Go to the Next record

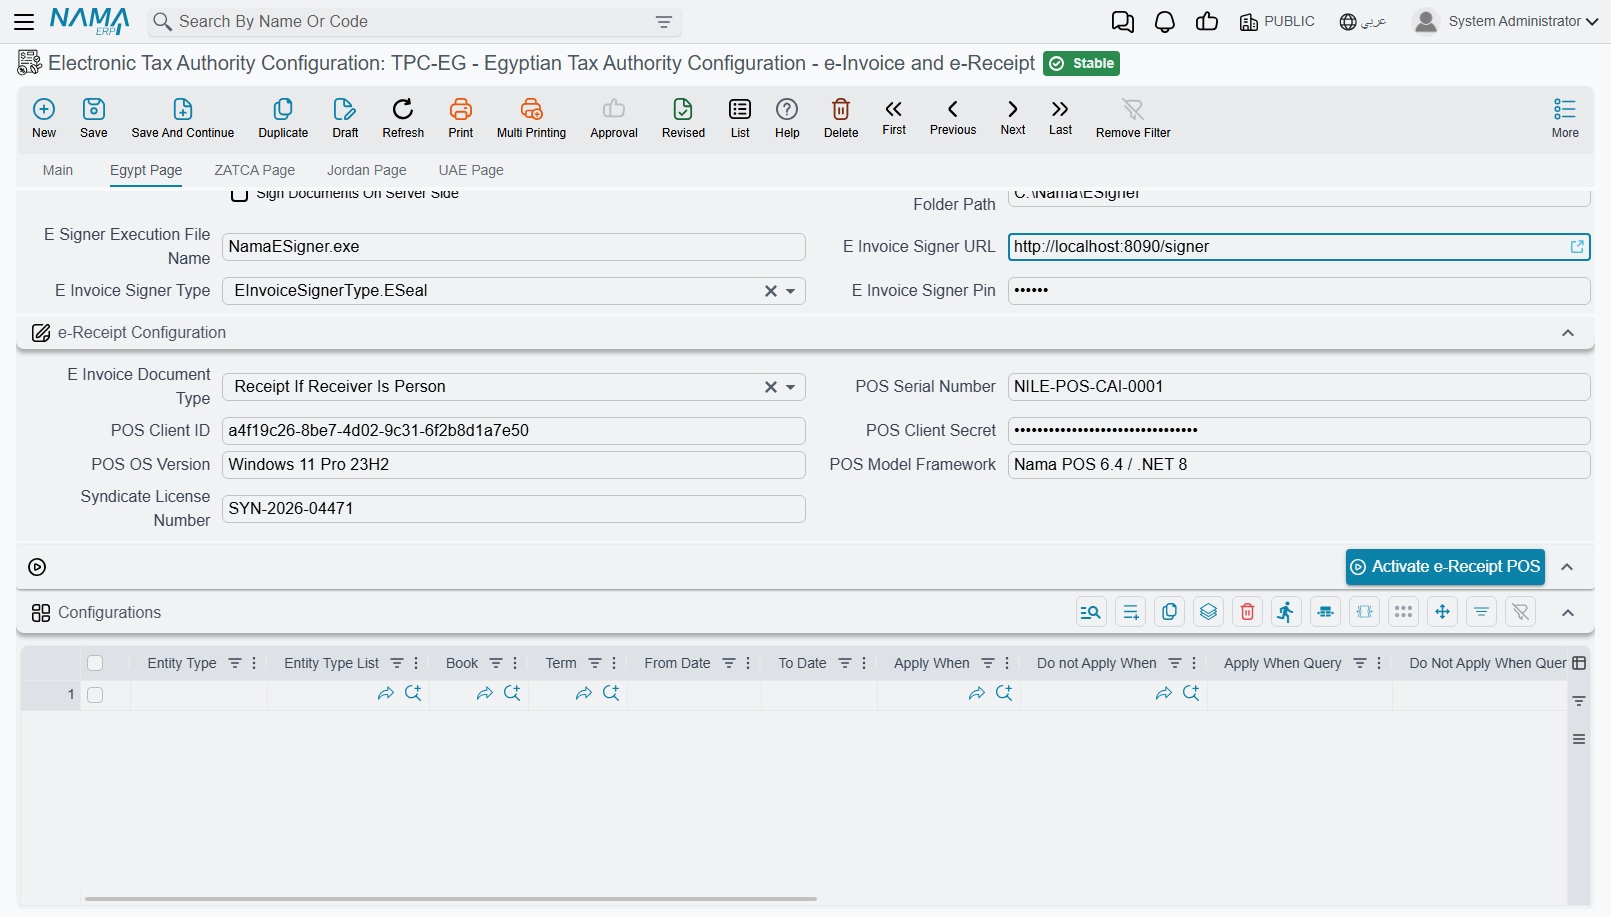[1013, 116]
